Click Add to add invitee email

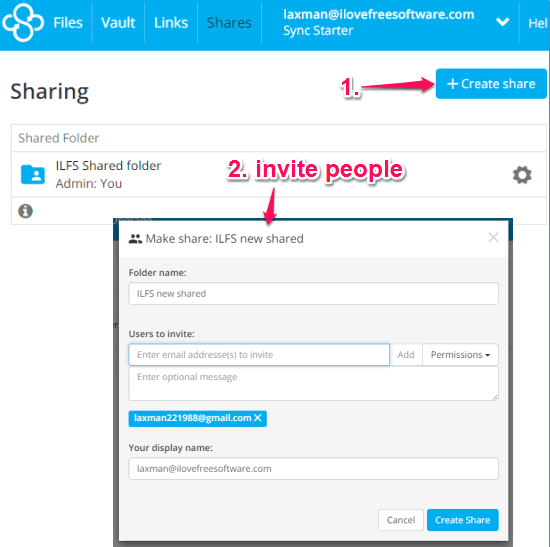[406, 355]
